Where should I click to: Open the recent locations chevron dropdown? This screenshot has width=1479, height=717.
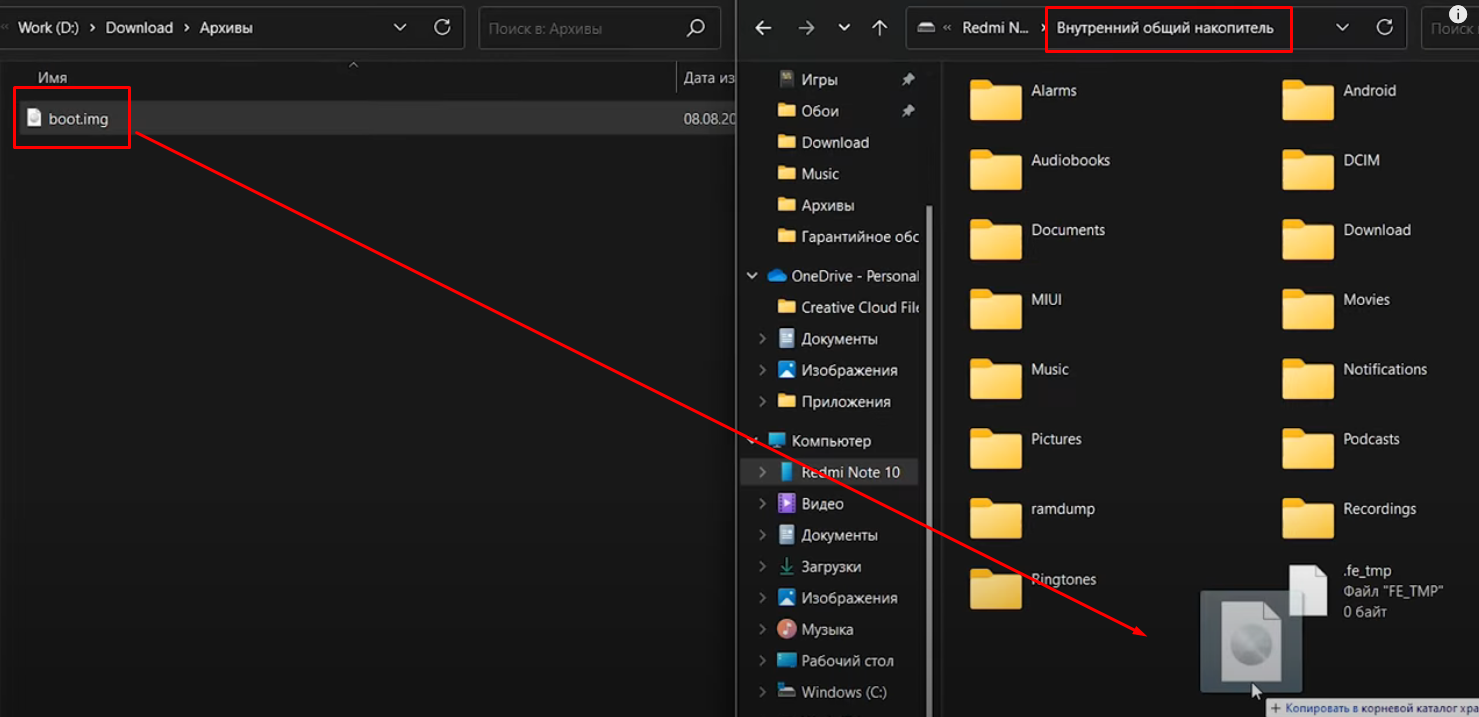[x=844, y=28]
